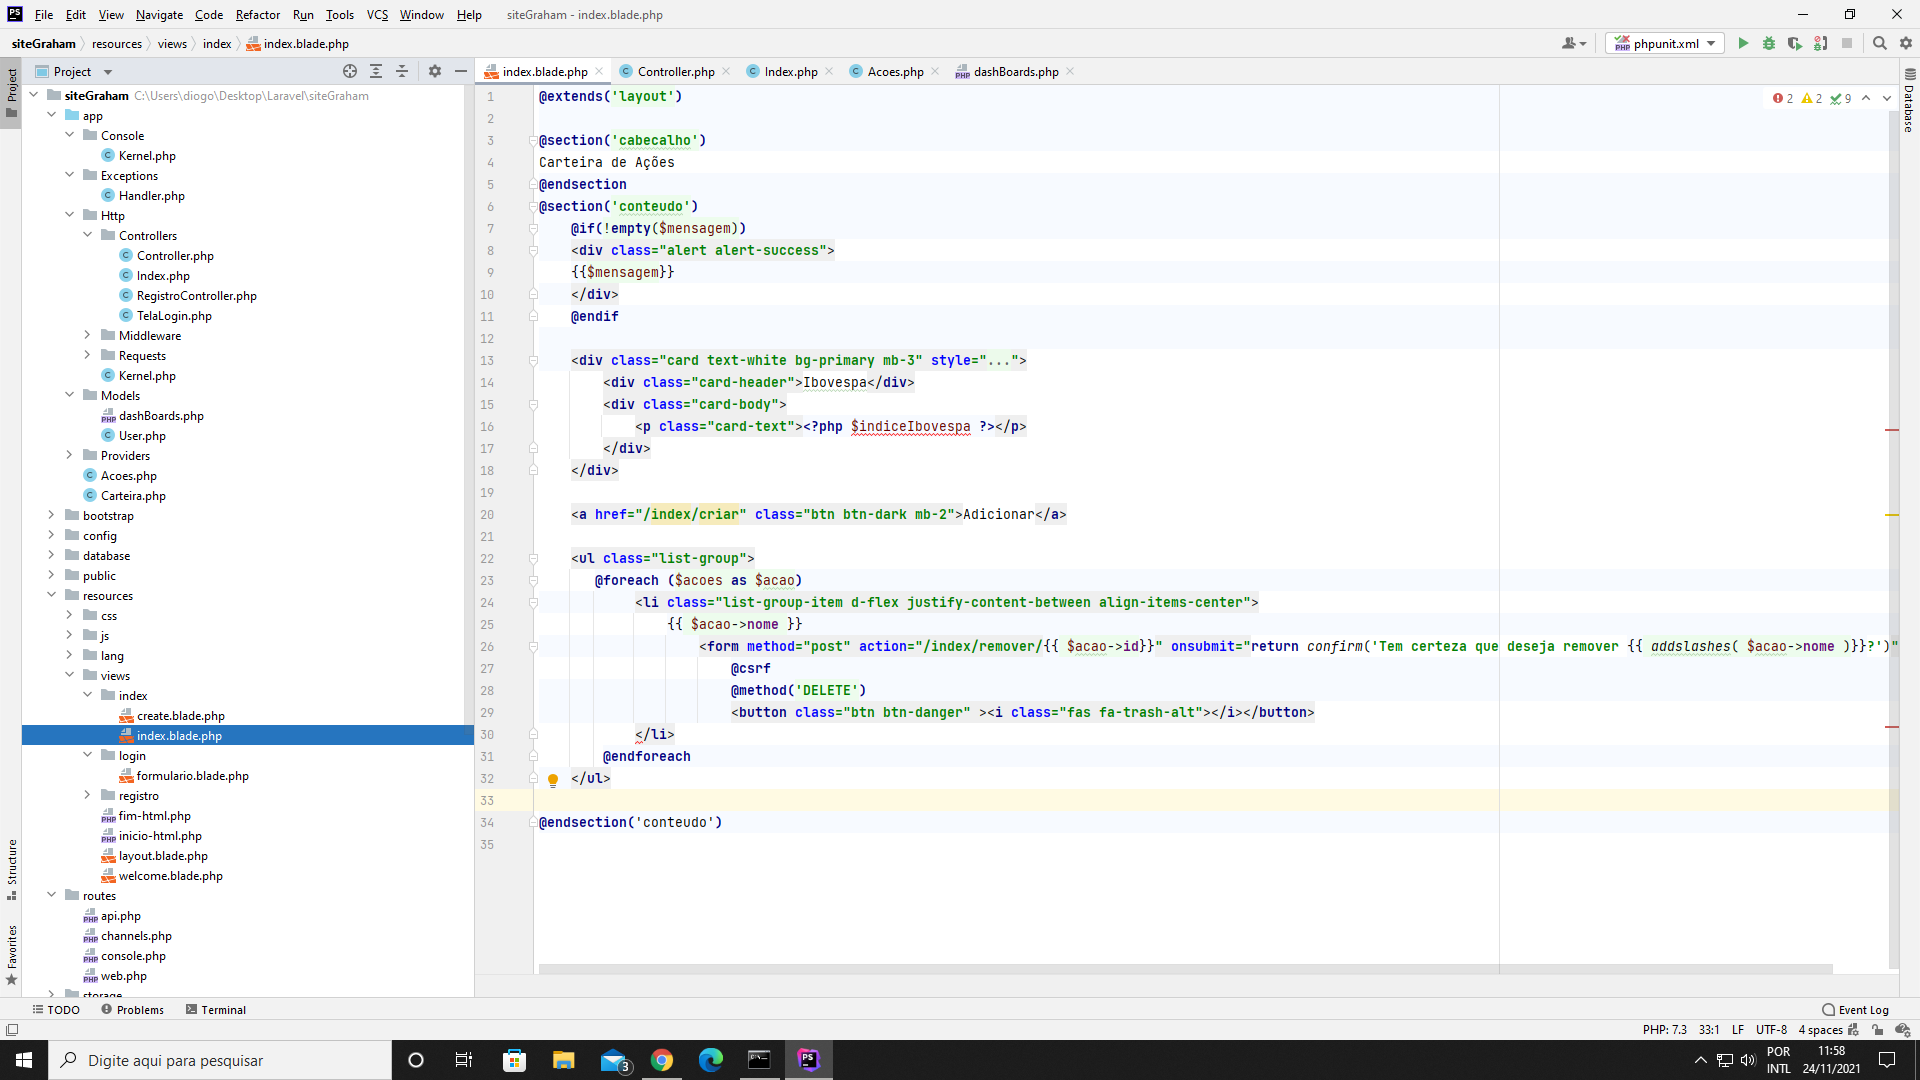1920x1080 pixels.
Task: Open the Structure tool window
Action: [x=11, y=868]
